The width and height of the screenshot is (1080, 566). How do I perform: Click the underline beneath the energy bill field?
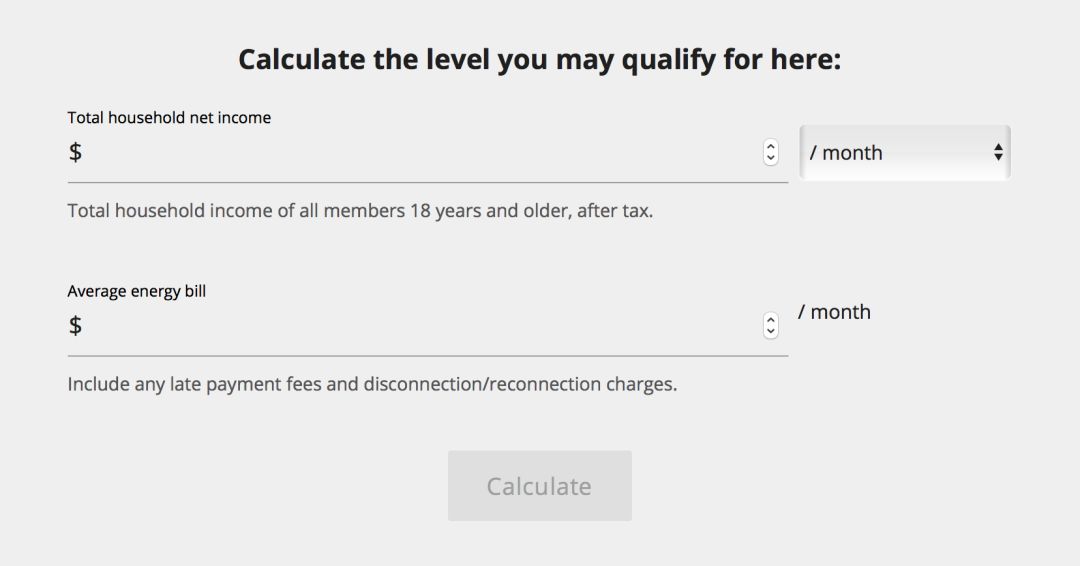click(427, 356)
